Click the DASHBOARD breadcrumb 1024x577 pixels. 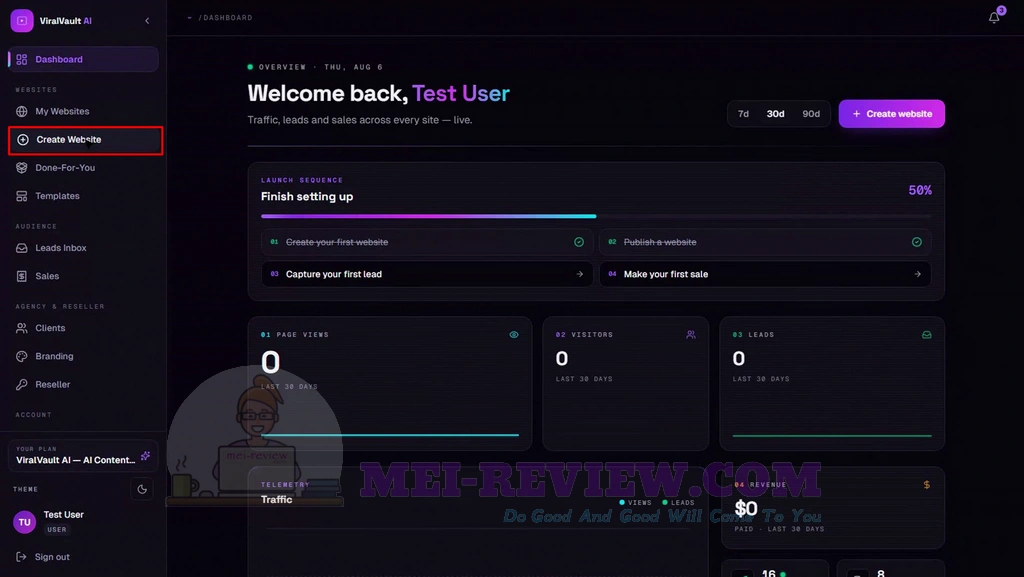pyautogui.click(x=227, y=18)
